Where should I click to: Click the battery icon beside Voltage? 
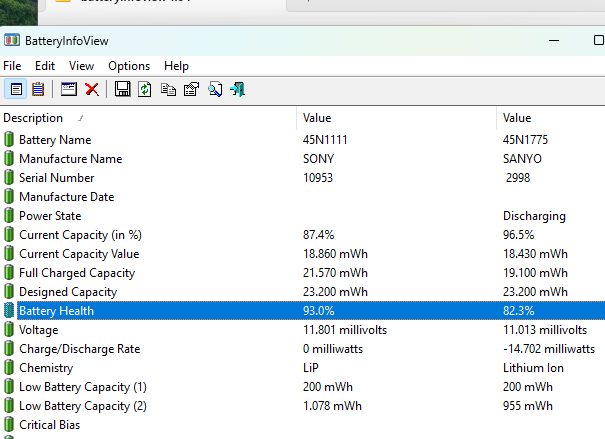point(9,329)
